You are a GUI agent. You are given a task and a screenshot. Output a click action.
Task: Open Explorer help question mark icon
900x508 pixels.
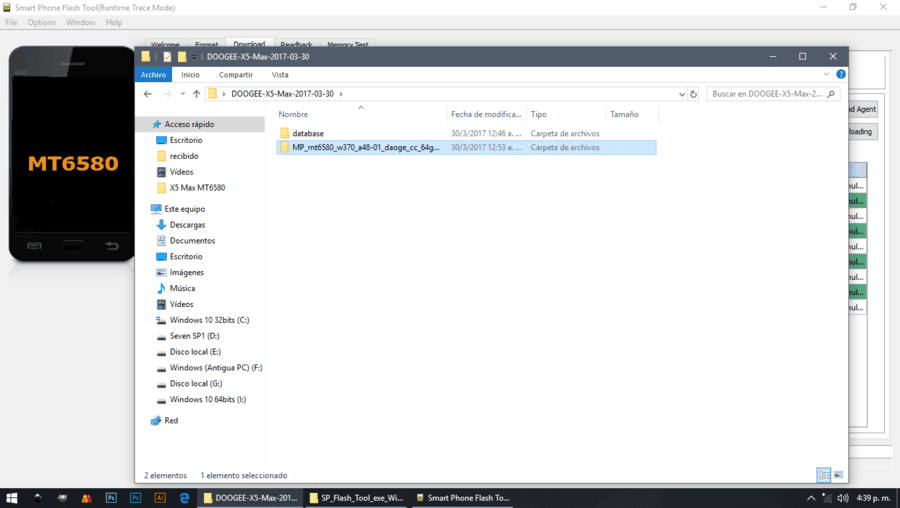(841, 74)
